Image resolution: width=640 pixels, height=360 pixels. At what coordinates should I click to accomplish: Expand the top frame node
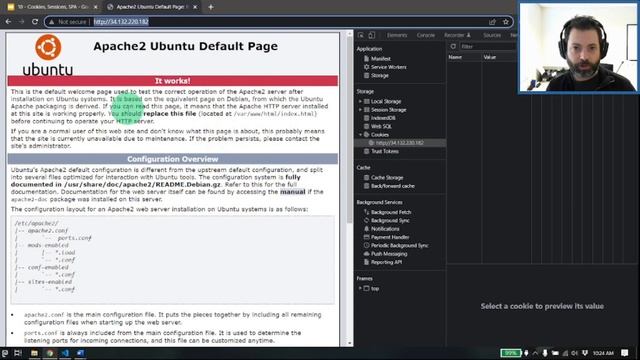click(x=360, y=289)
